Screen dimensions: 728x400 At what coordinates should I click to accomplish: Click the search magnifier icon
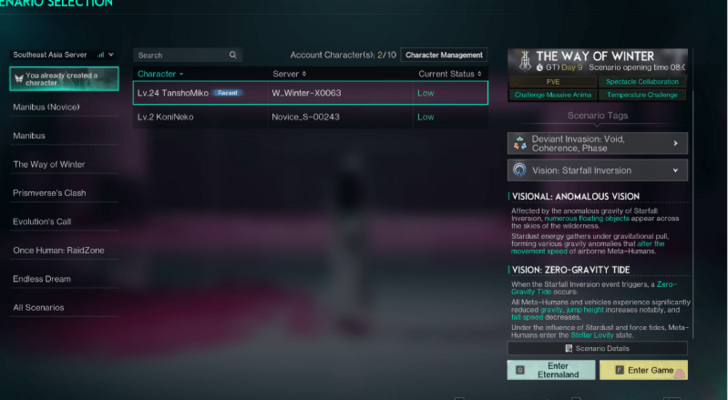[233, 55]
